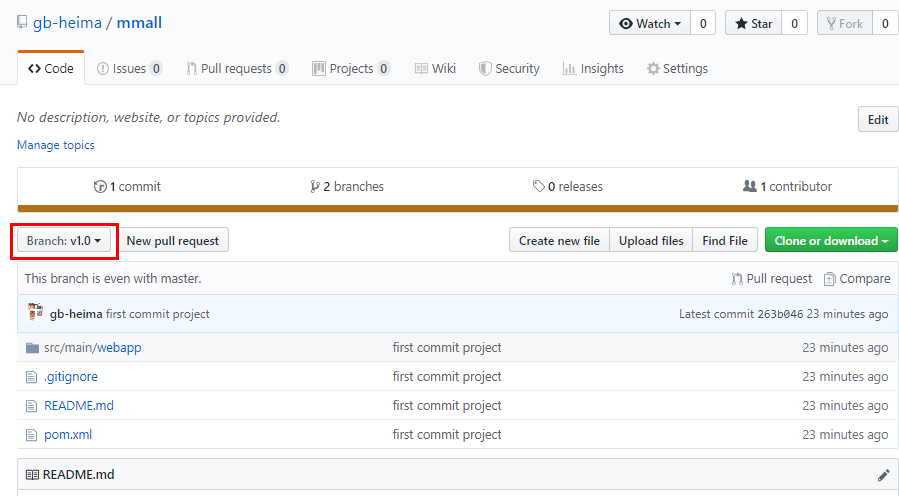This screenshot has height=496, width=899.
Task: Switch to the Issues tab
Action: click(130, 68)
